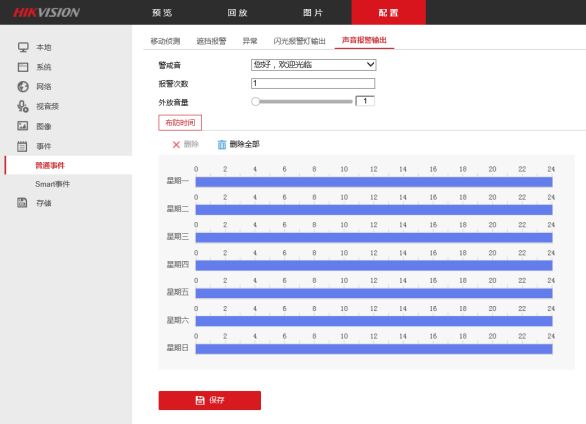Click the 删除全部 text button

(x=244, y=144)
